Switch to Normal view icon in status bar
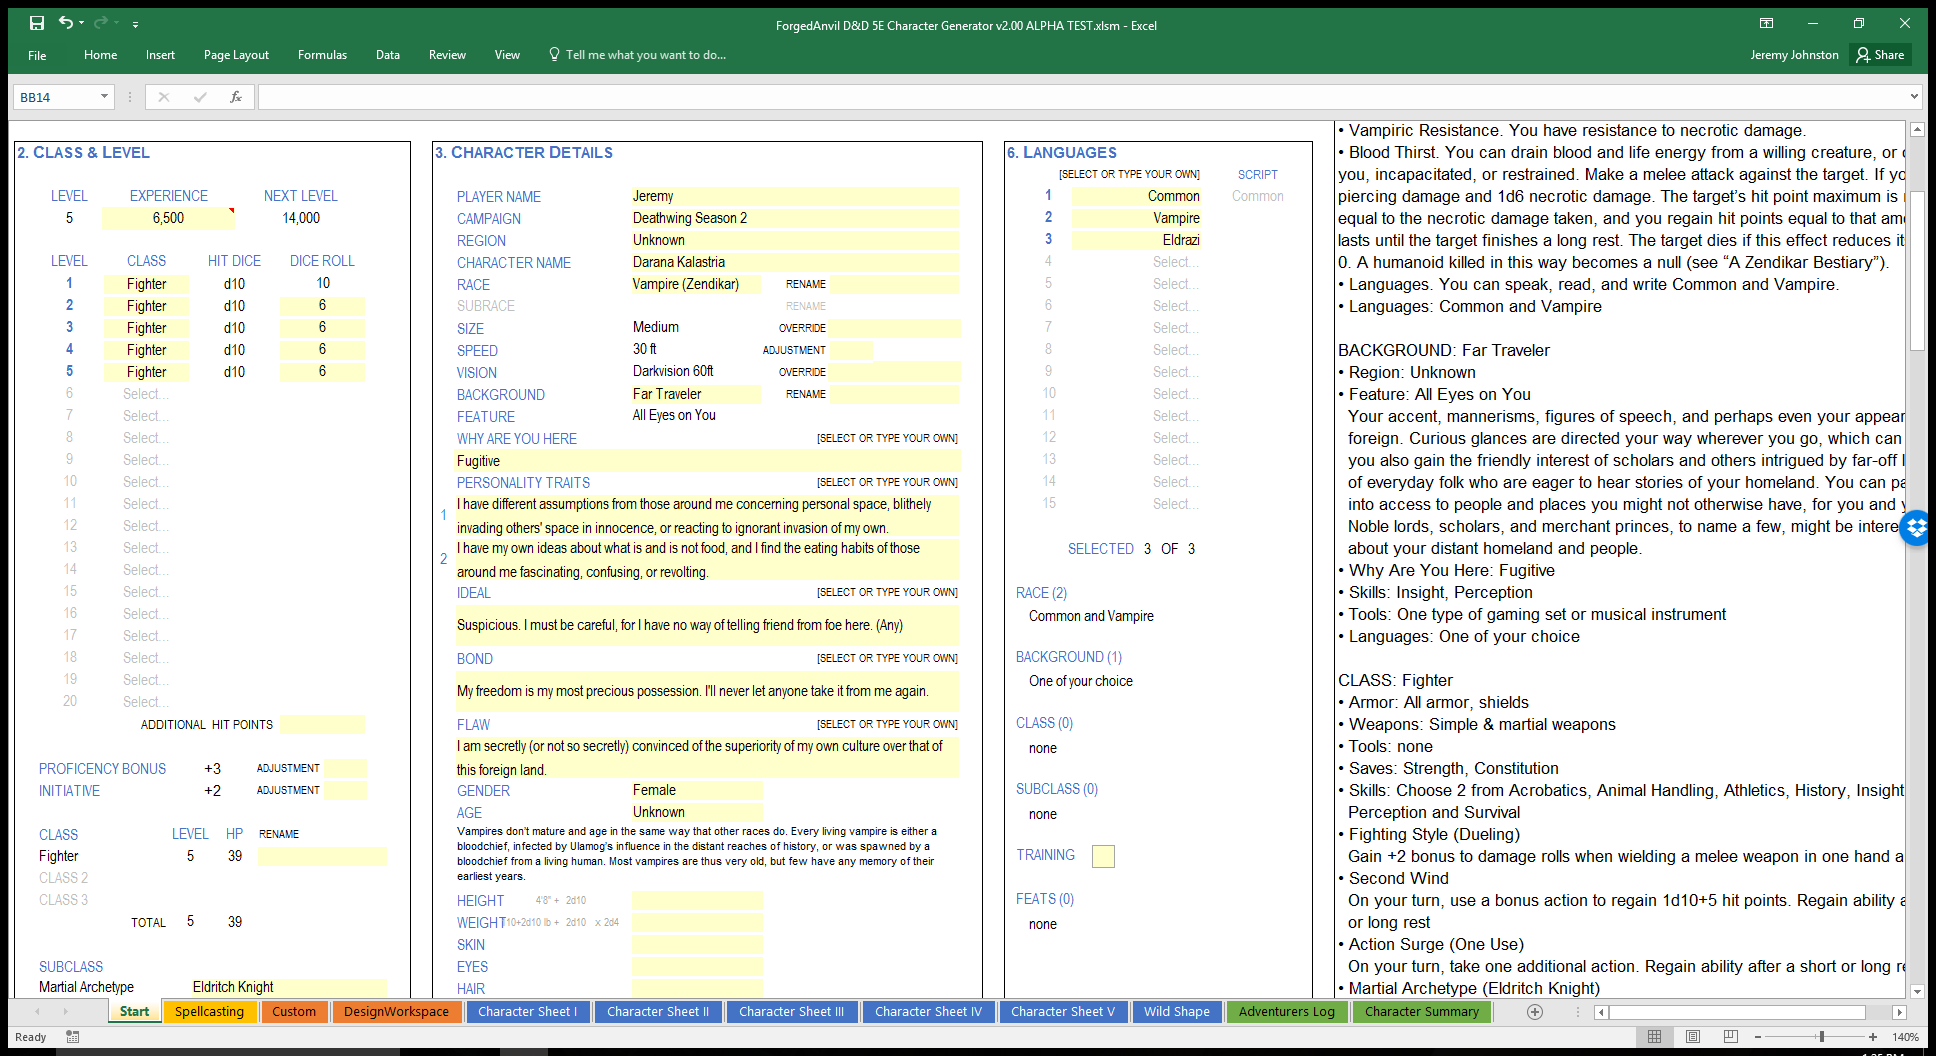The image size is (1936, 1056). pyautogui.click(x=1655, y=1037)
